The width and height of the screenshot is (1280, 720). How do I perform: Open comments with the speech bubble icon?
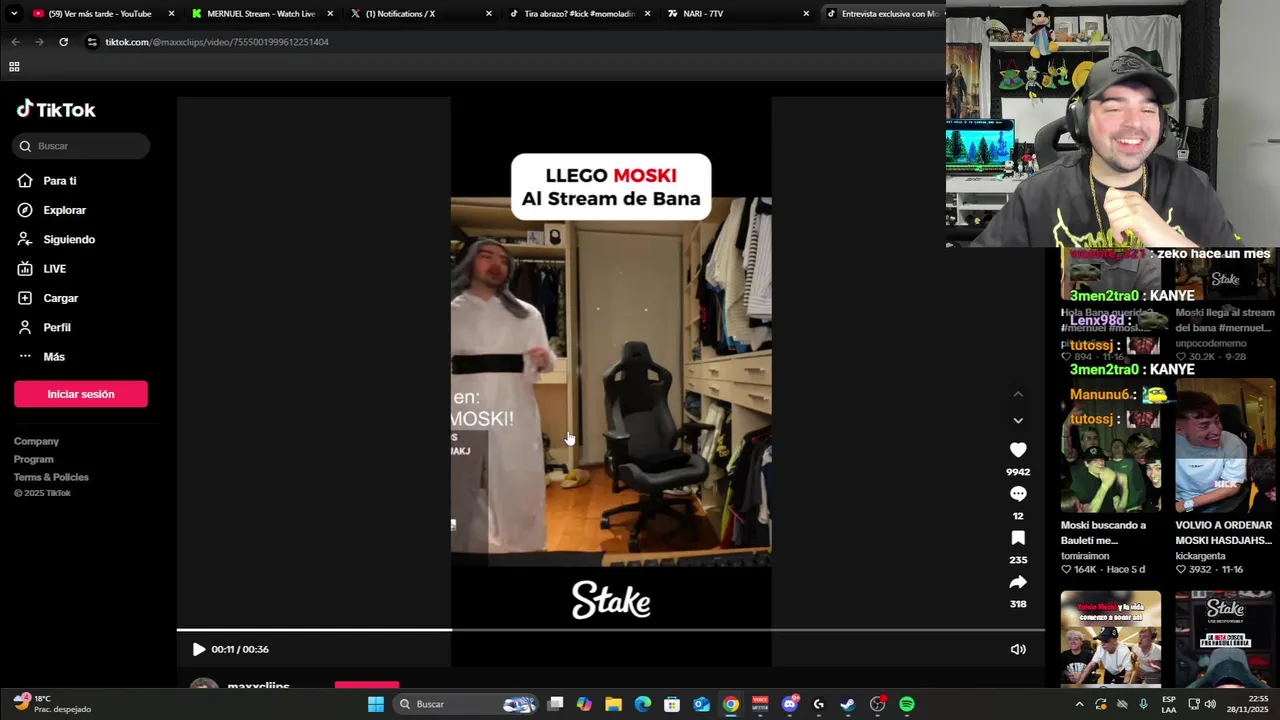click(1018, 494)
